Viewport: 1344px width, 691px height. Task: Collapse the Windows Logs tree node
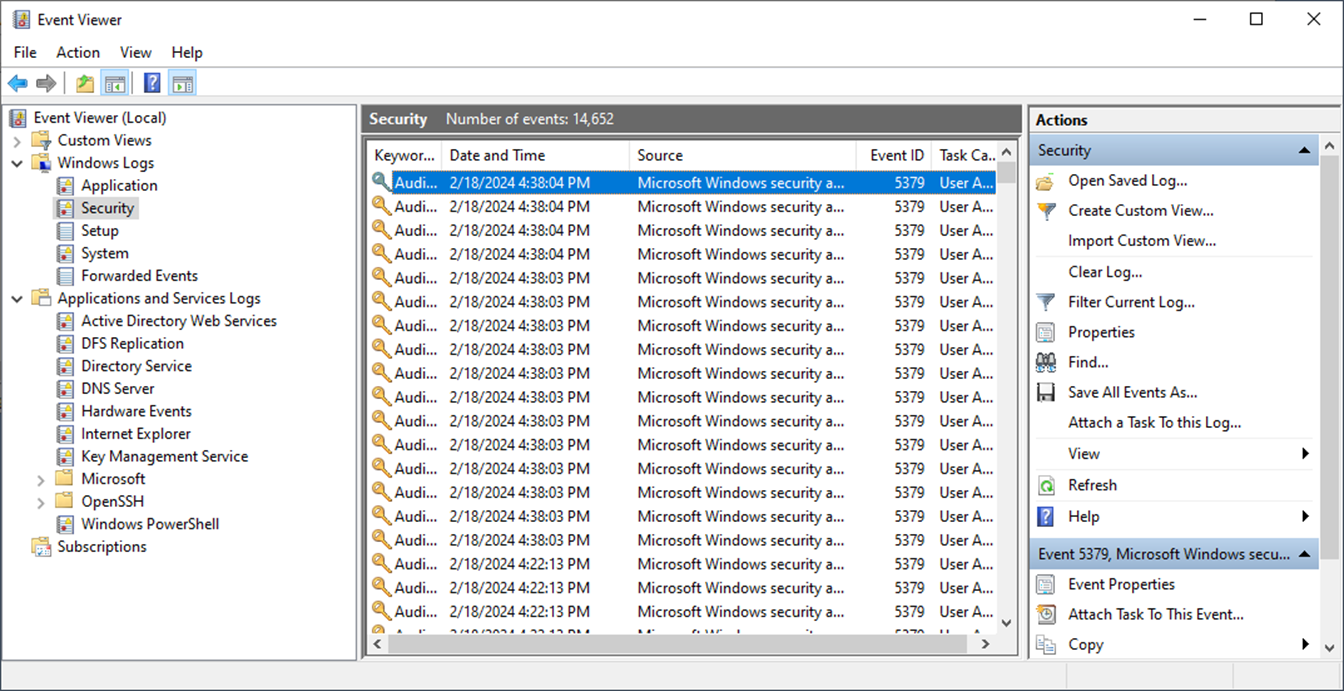coord(17,163)
